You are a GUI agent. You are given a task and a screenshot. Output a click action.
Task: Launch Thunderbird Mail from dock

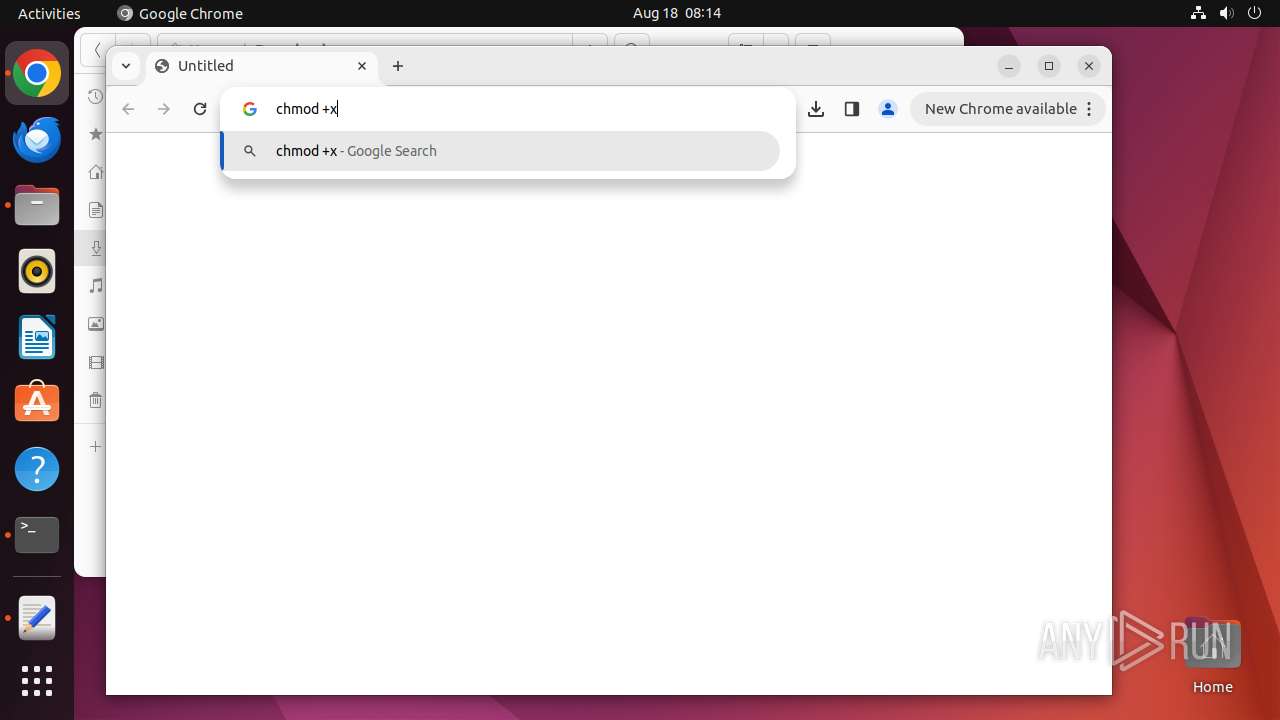click(37, 140)
